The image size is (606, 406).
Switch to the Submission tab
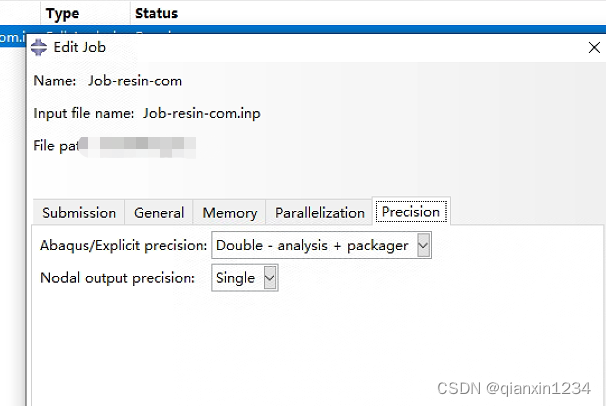pos(79,212)
